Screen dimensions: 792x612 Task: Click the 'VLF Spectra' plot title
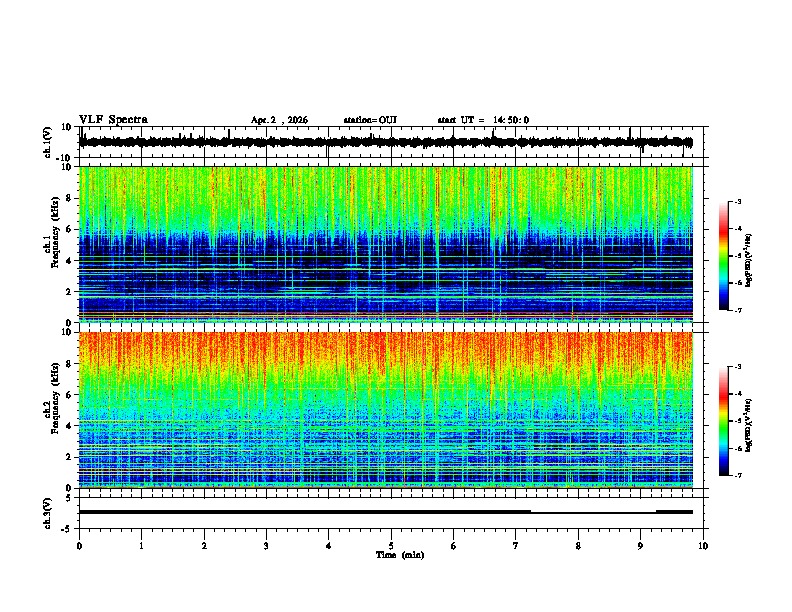pyautogui.click(x=113, y=120)
